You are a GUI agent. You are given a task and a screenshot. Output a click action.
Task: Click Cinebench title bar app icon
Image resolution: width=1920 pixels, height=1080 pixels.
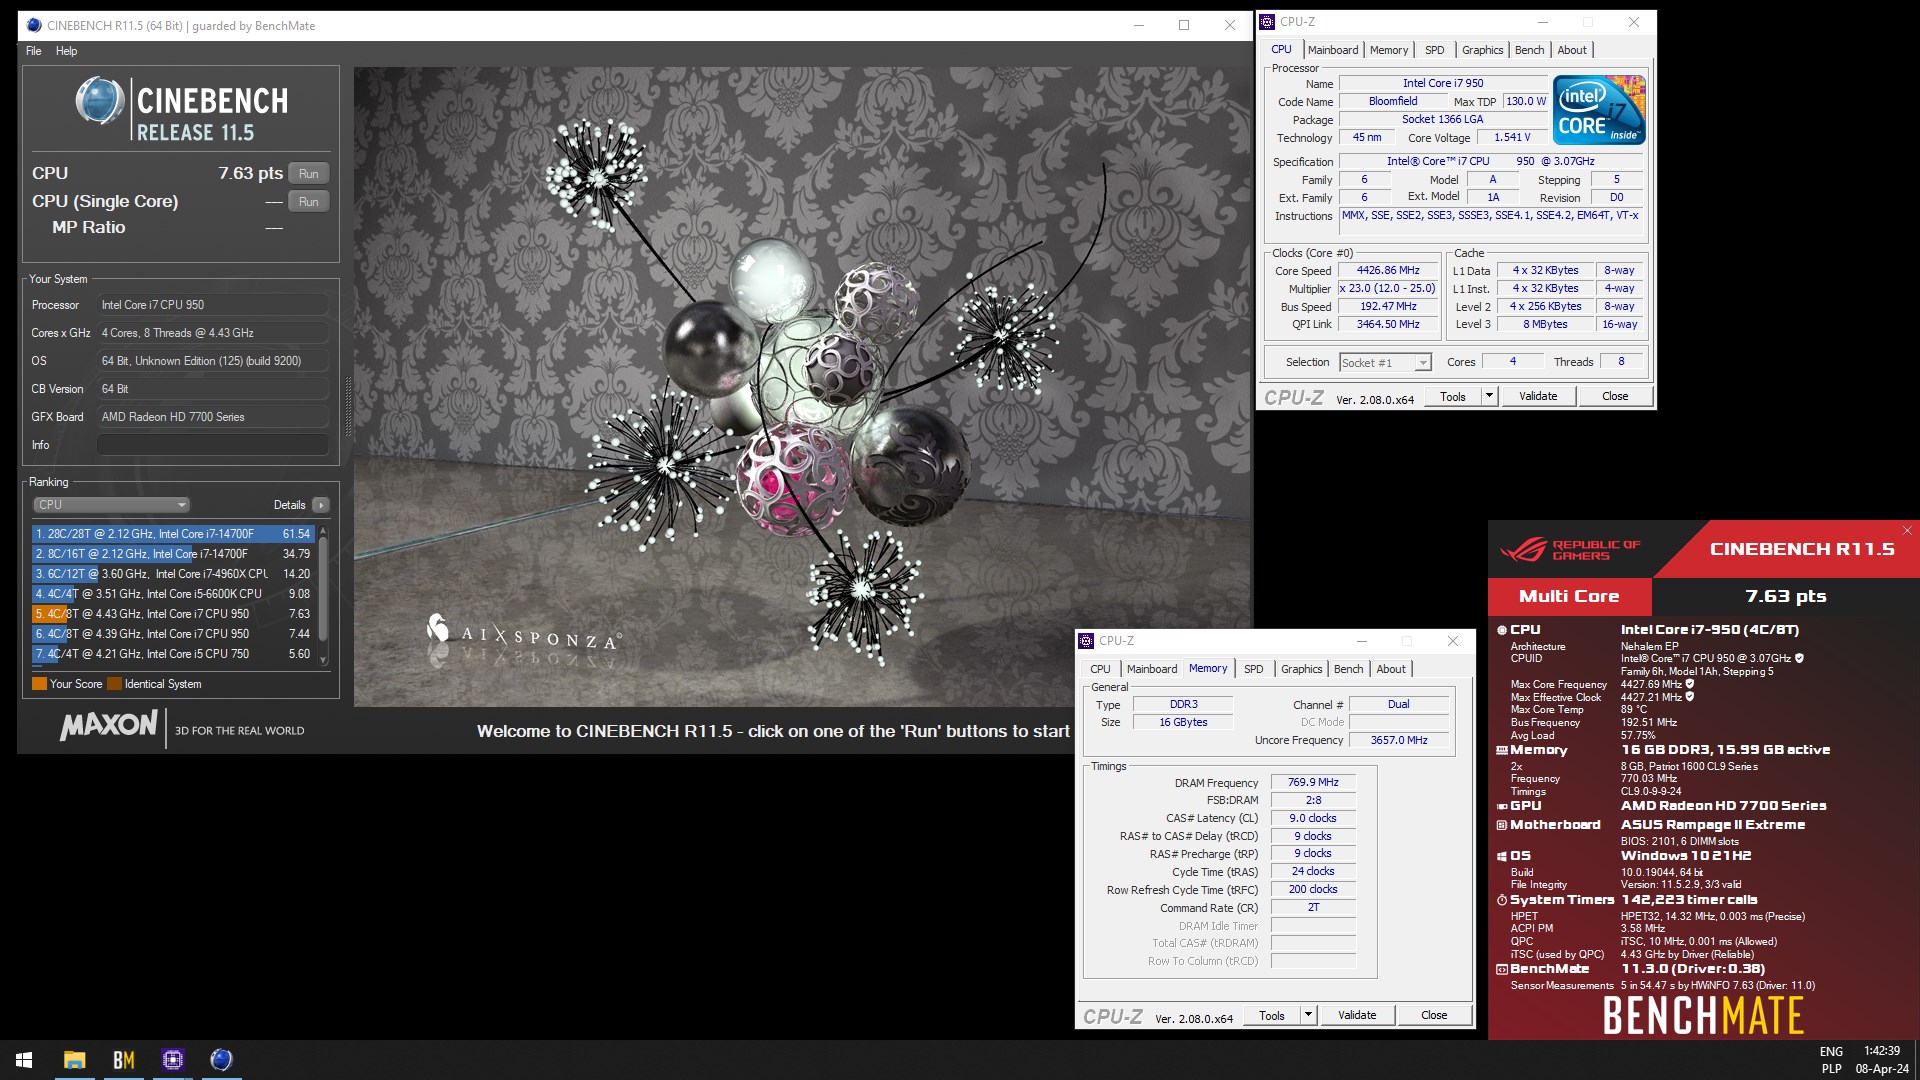(35, 25)
